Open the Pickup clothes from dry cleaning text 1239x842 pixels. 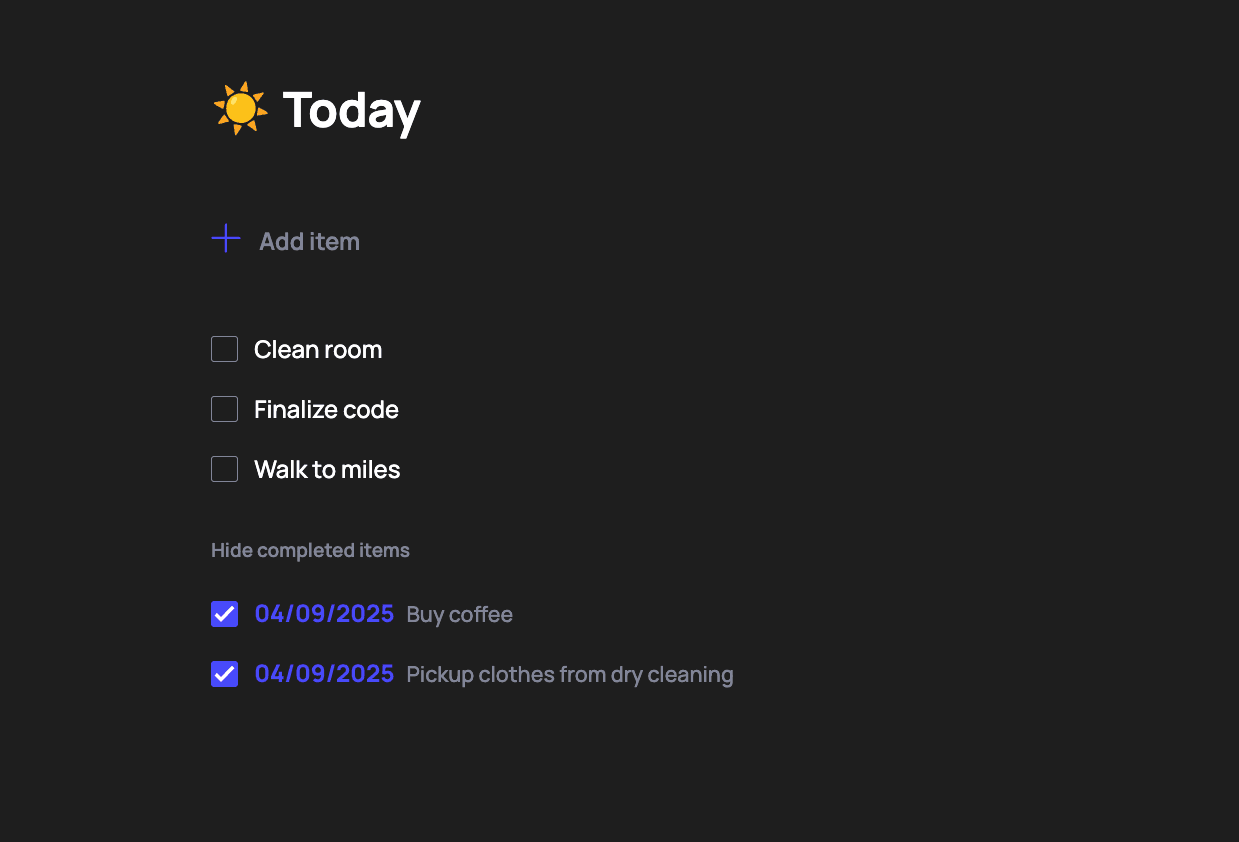click(569, 674)
